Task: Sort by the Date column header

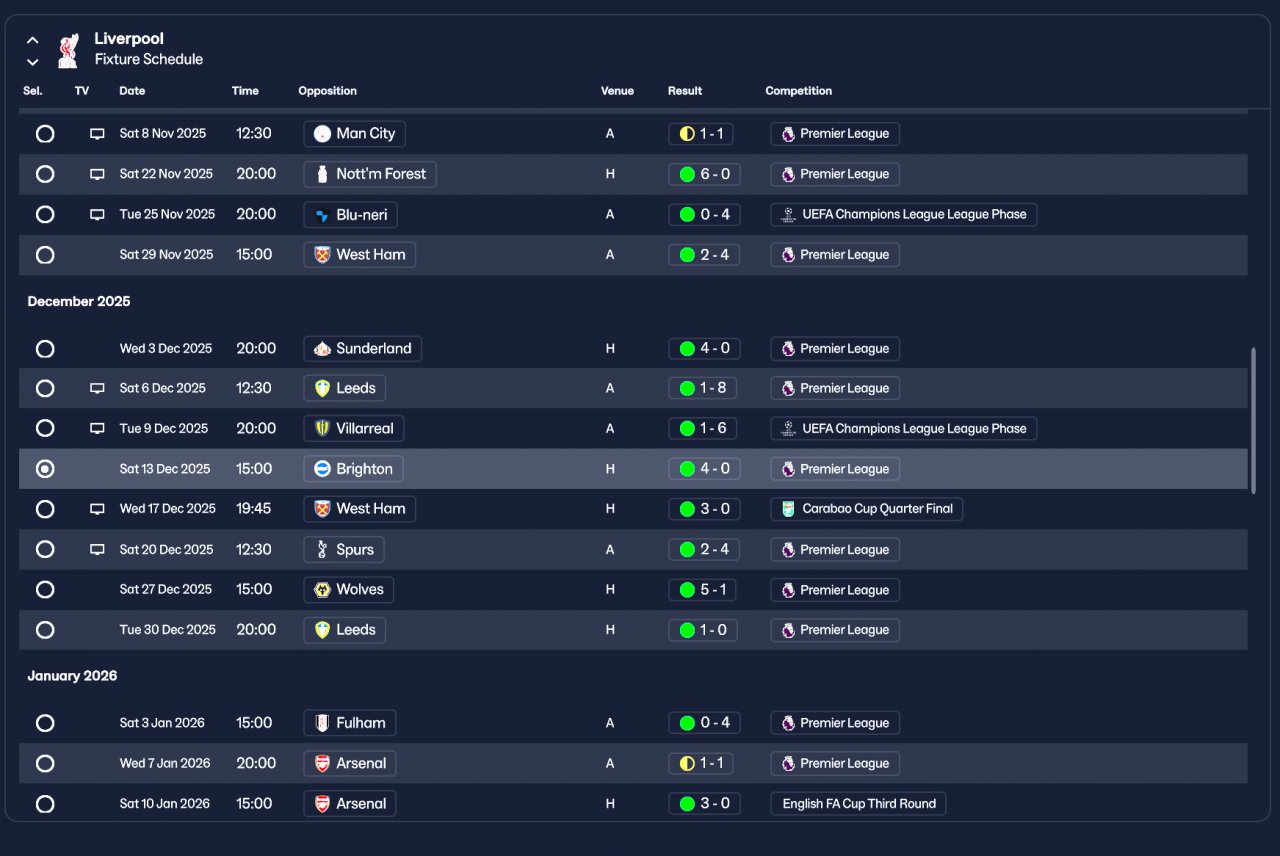Action: [x=132, y=91]
